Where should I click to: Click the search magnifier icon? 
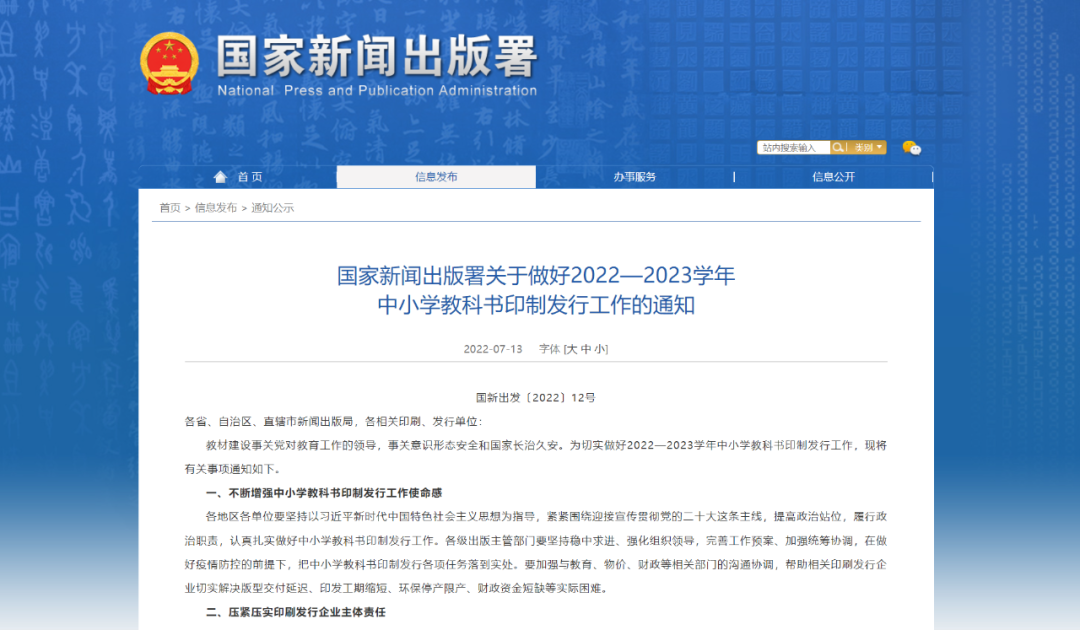click(x=838, y=147)
